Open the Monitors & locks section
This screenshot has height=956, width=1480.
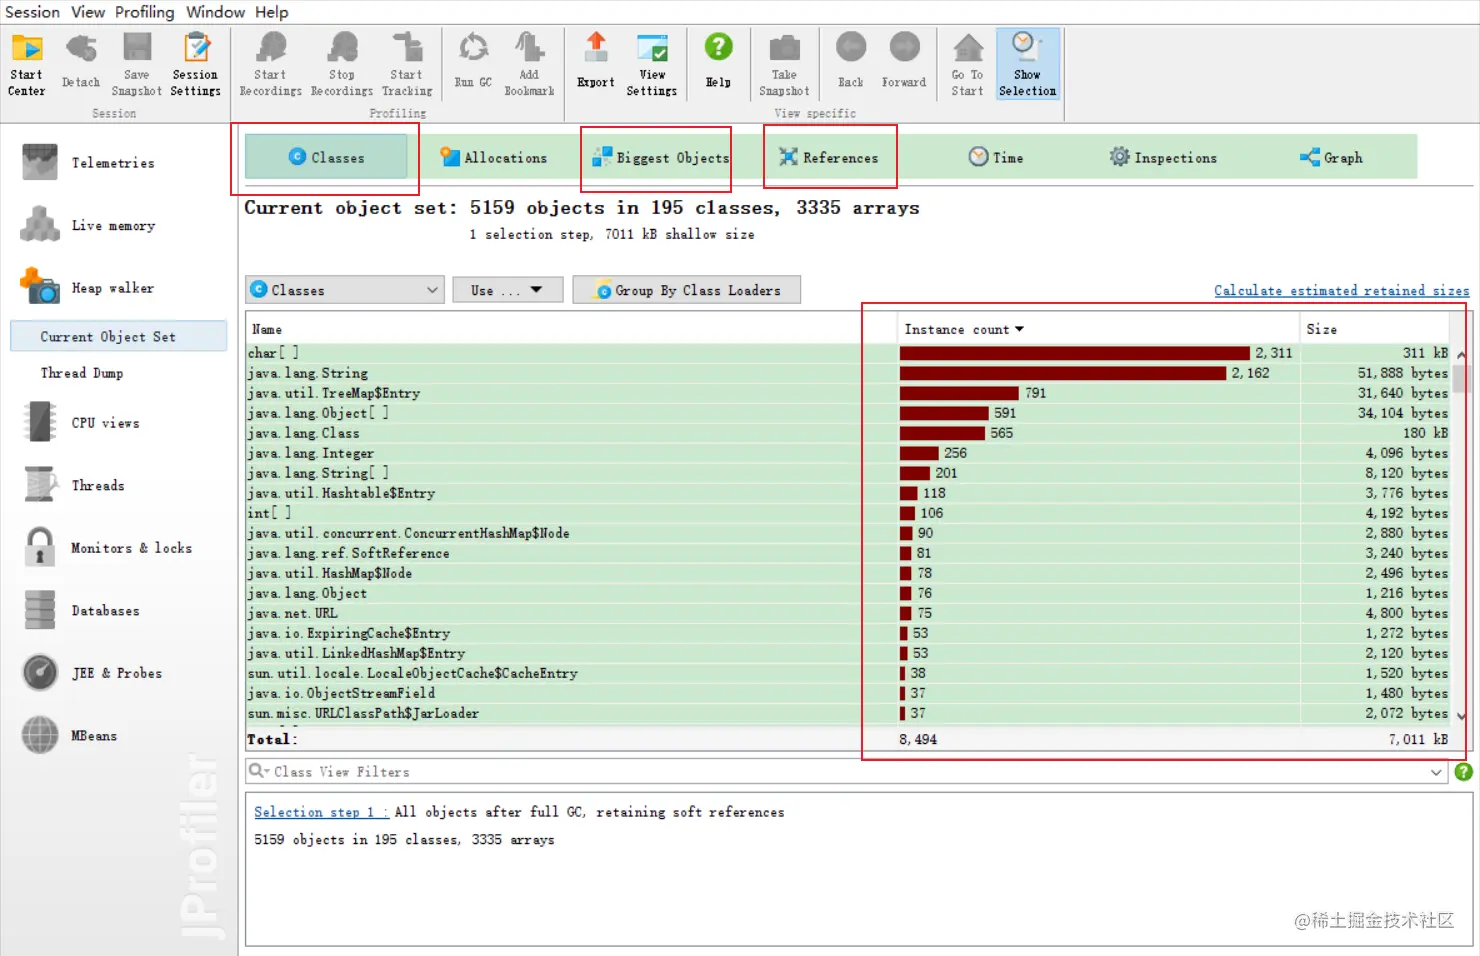point(113,548)
